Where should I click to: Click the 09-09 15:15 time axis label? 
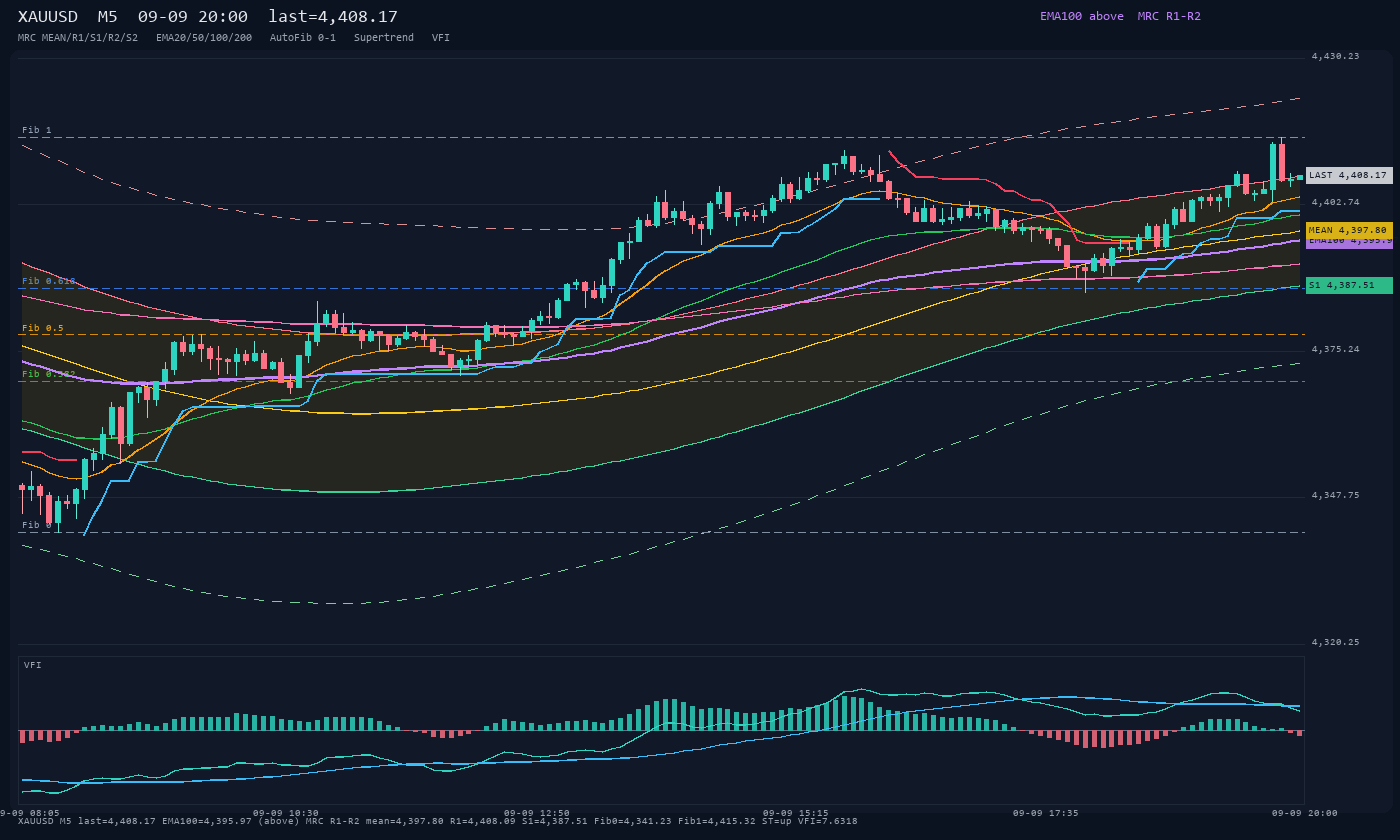tap(796, 813)
